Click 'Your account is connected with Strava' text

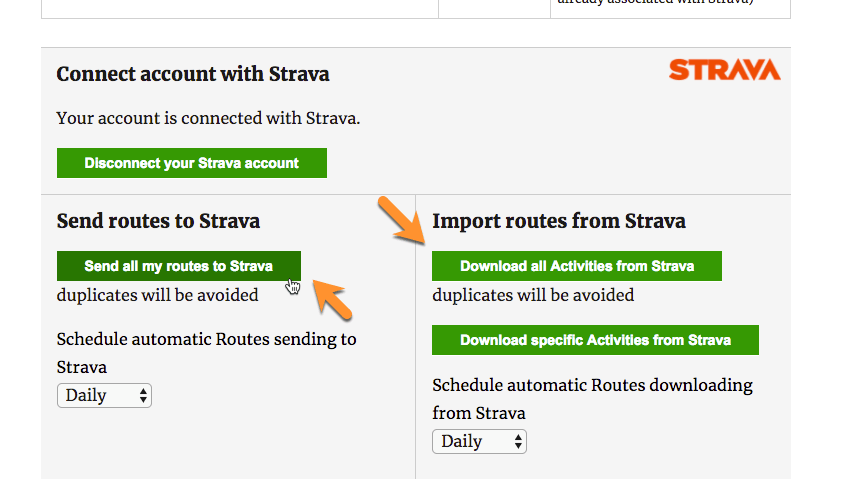tap(208, 118)
